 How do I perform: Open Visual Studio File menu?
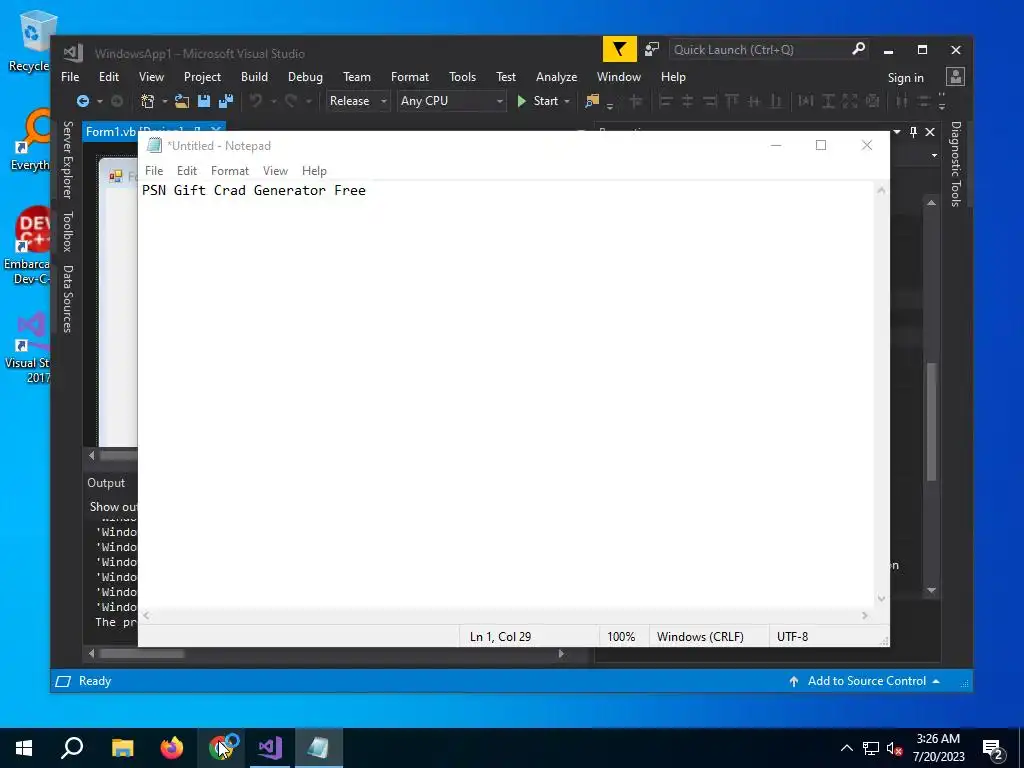(x=70, y=77)
